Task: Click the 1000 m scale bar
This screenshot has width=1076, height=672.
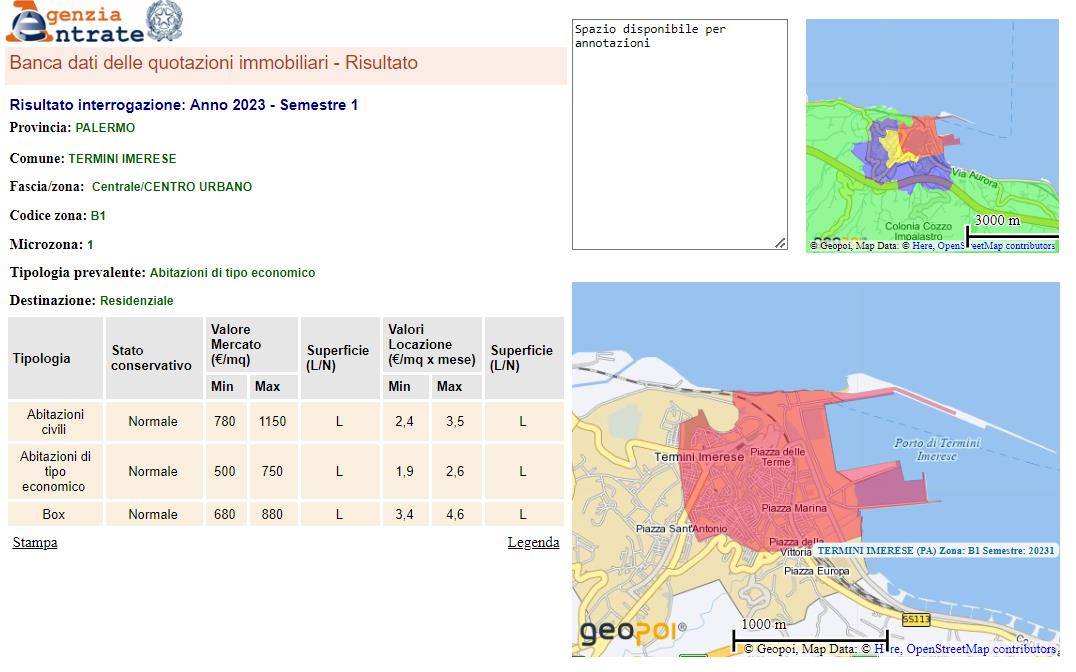Action: coord(810,636)
